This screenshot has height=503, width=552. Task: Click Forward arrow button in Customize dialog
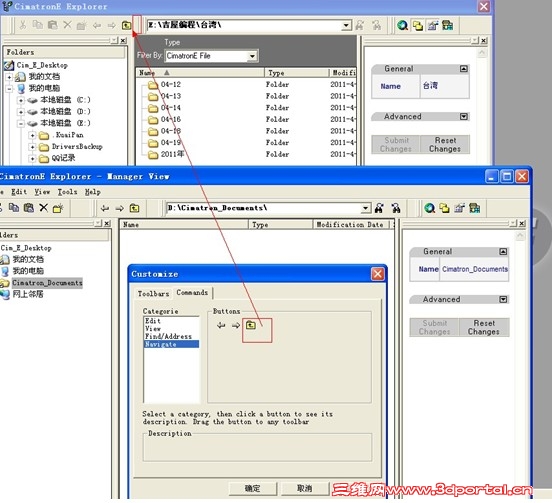236,325
